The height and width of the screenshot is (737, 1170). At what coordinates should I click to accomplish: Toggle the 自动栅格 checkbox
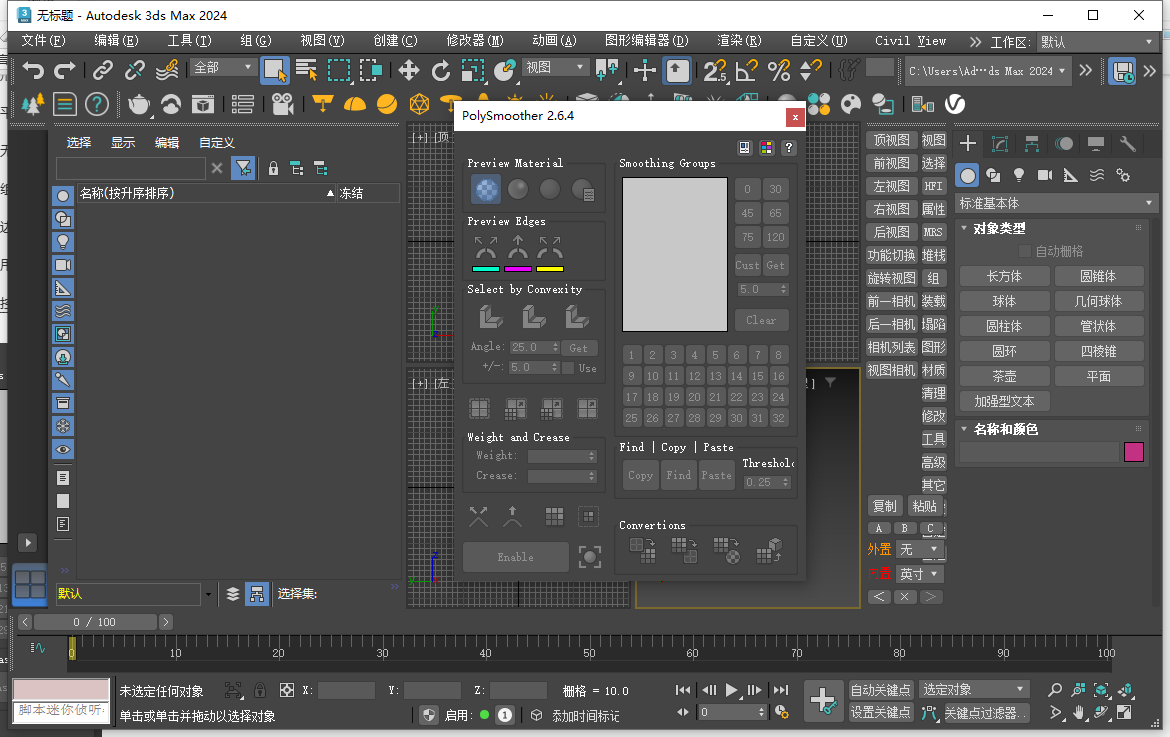[x=1024, y=251]
